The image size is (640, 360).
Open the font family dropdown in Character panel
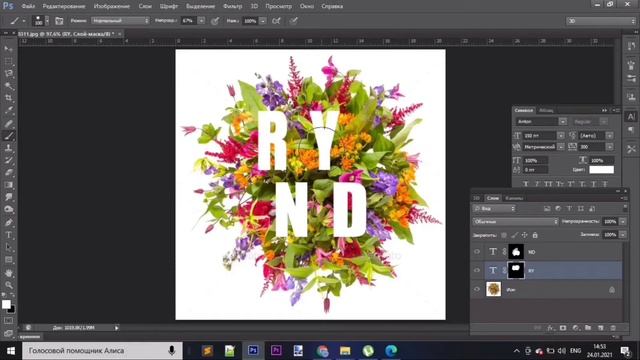click(x=562, y=122)
